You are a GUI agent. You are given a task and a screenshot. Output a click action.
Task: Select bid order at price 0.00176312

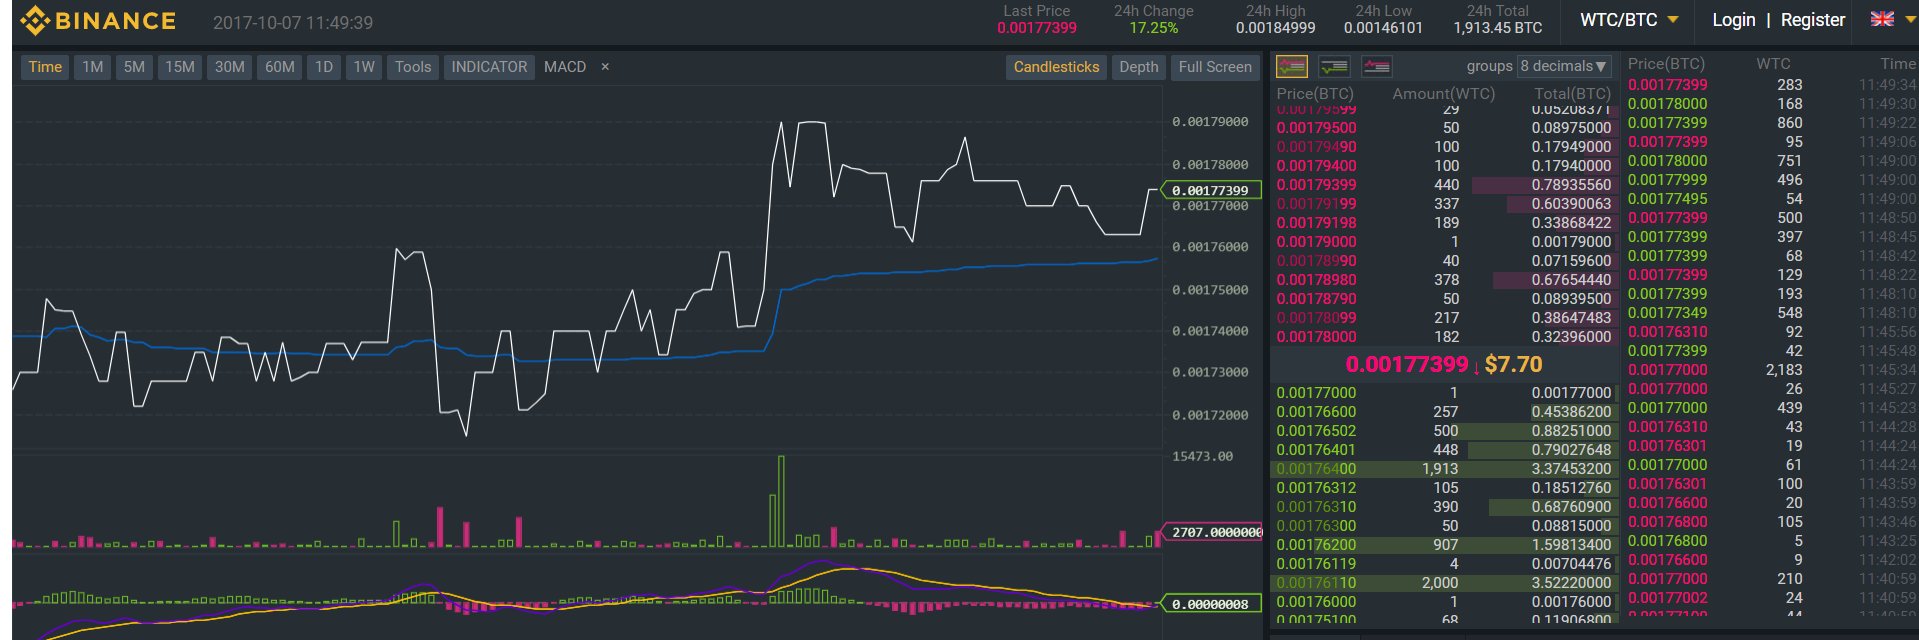(x=1443, y=488)
